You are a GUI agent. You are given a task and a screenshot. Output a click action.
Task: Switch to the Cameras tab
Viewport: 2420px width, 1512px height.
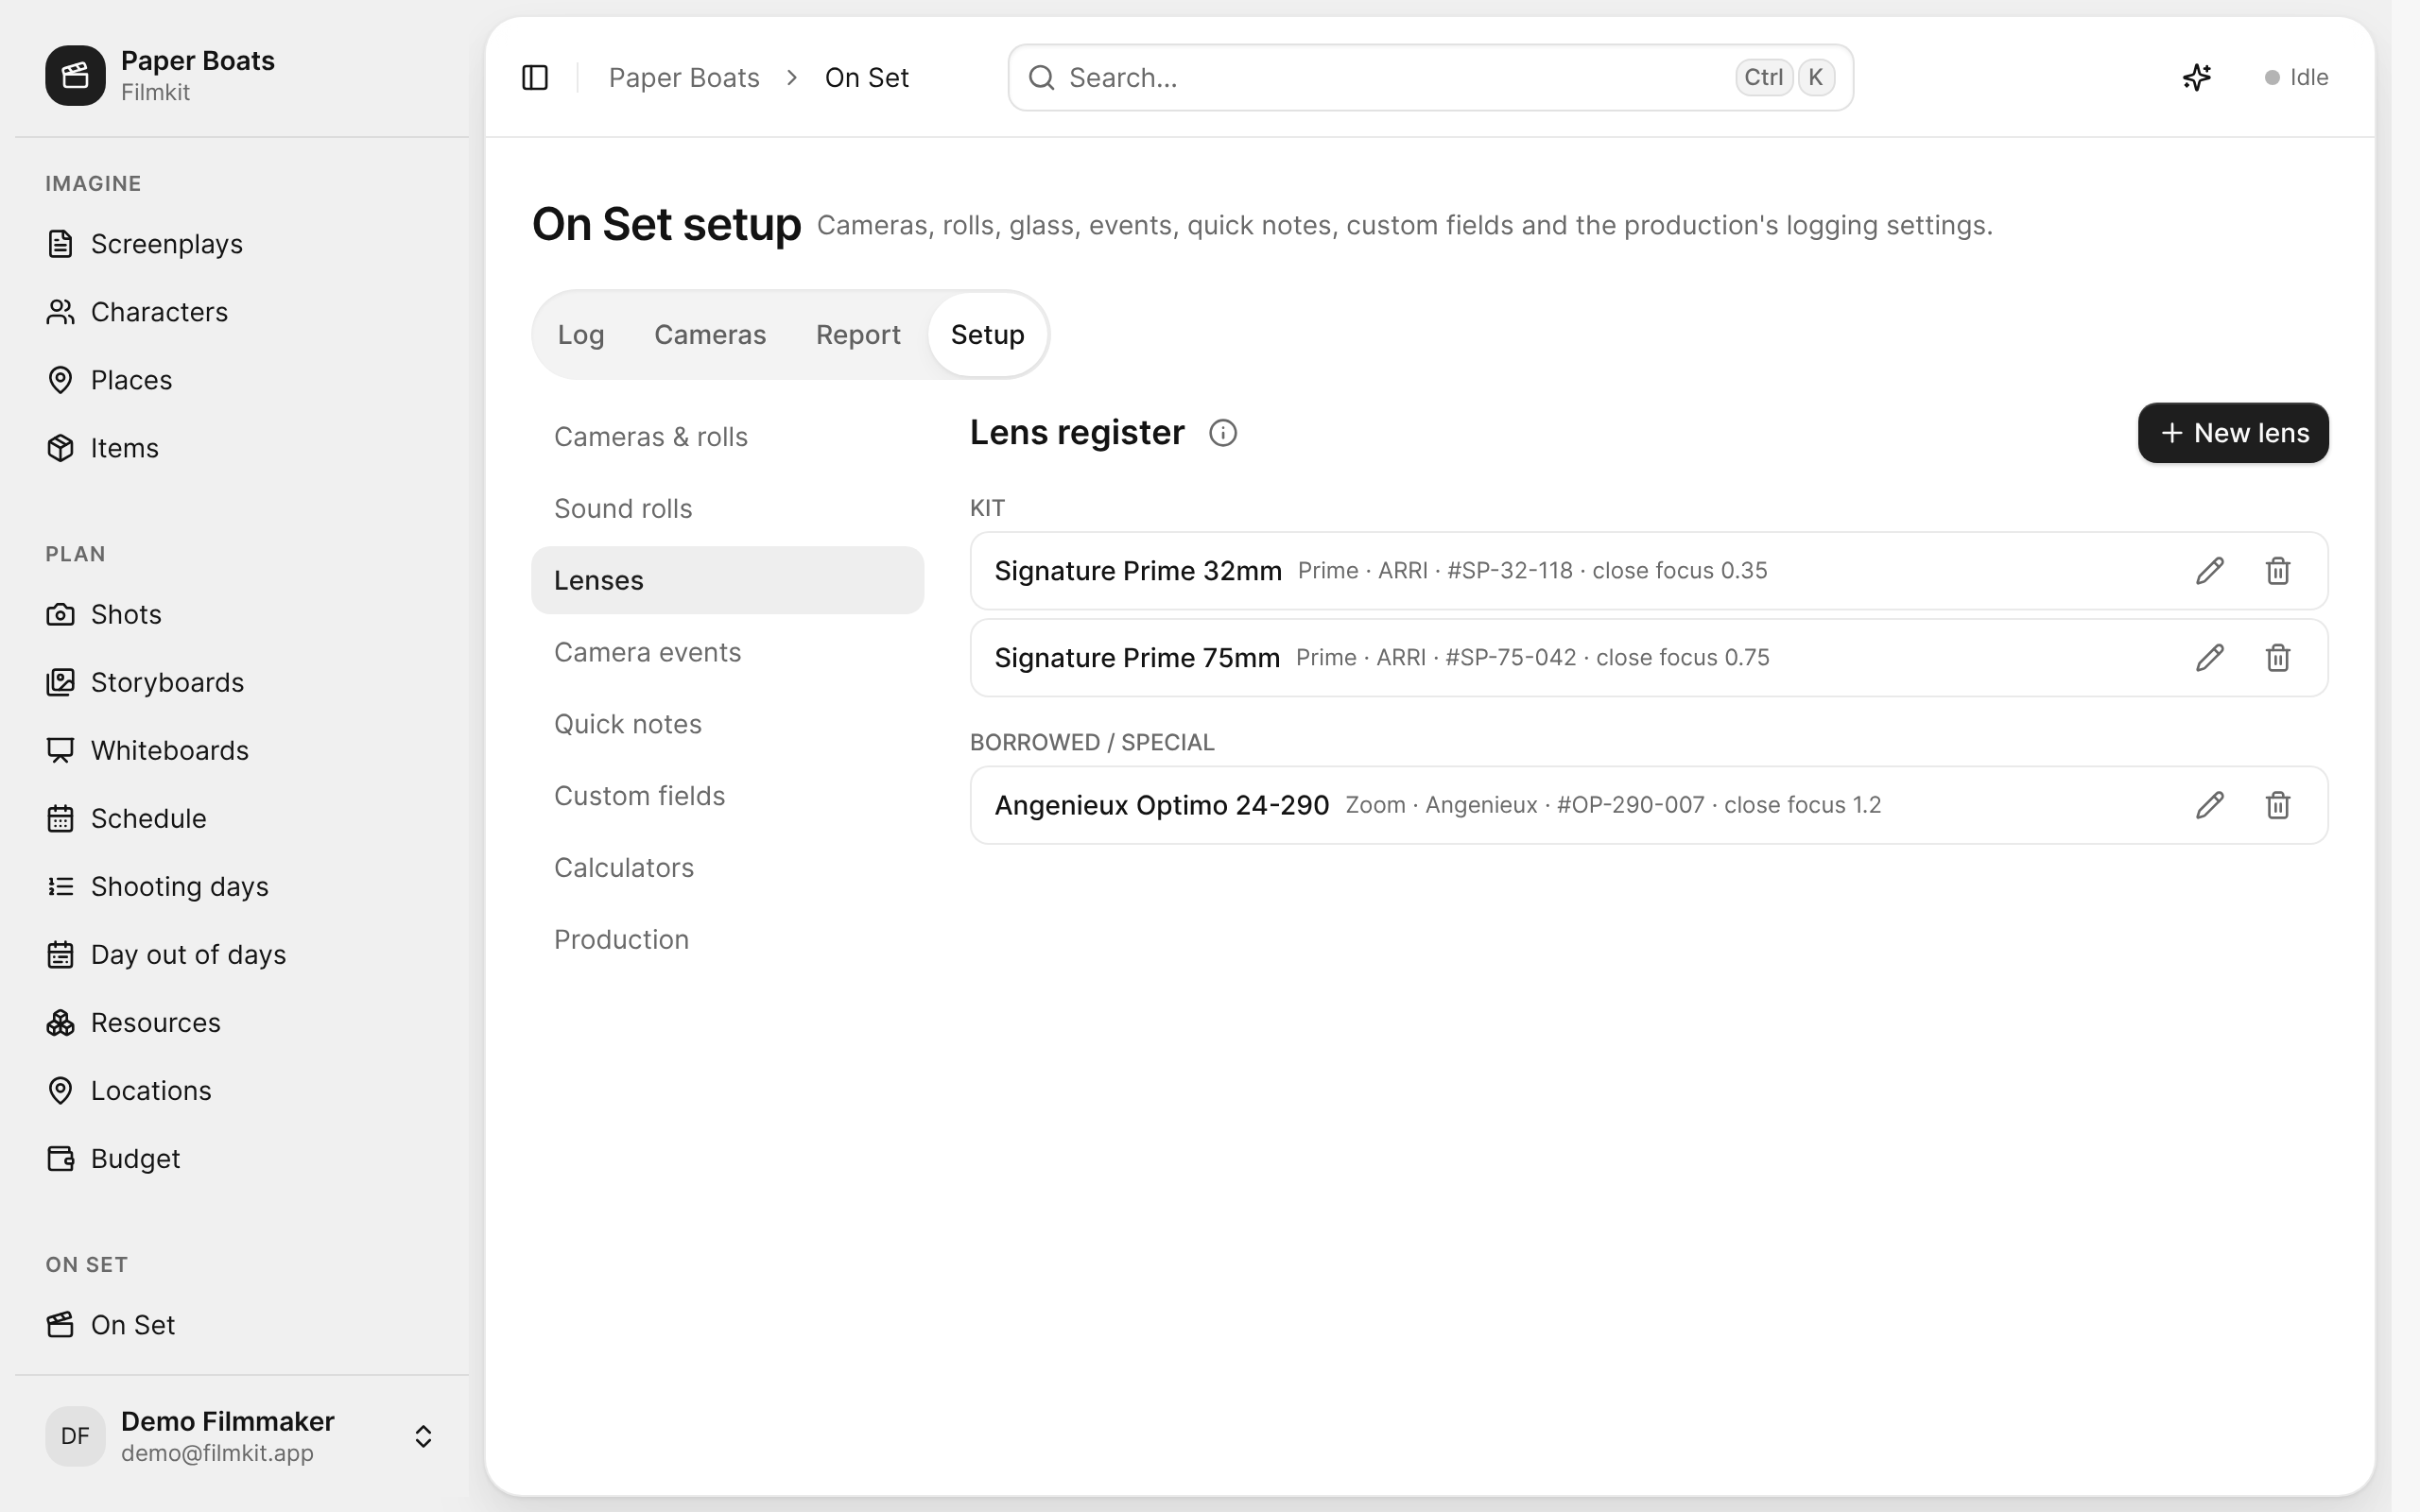[x=710, y=335]
